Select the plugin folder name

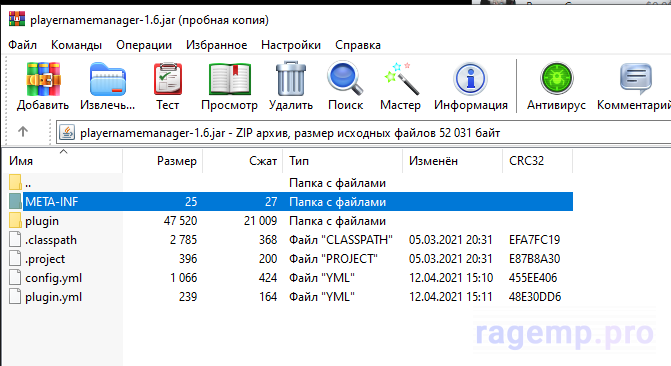coord(42,221)
